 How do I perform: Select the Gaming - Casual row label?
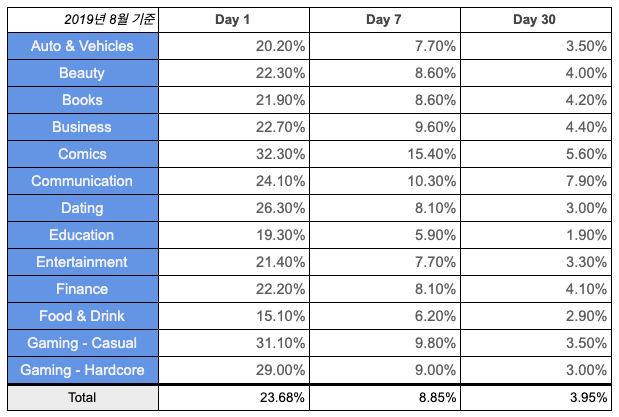click(83, 343)
